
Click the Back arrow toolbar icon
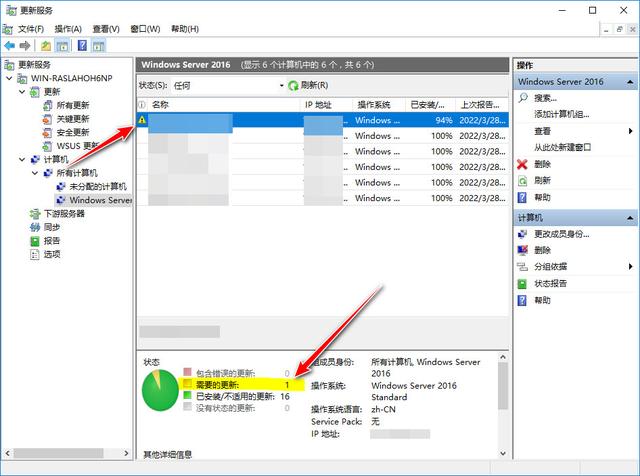[9, 46]
